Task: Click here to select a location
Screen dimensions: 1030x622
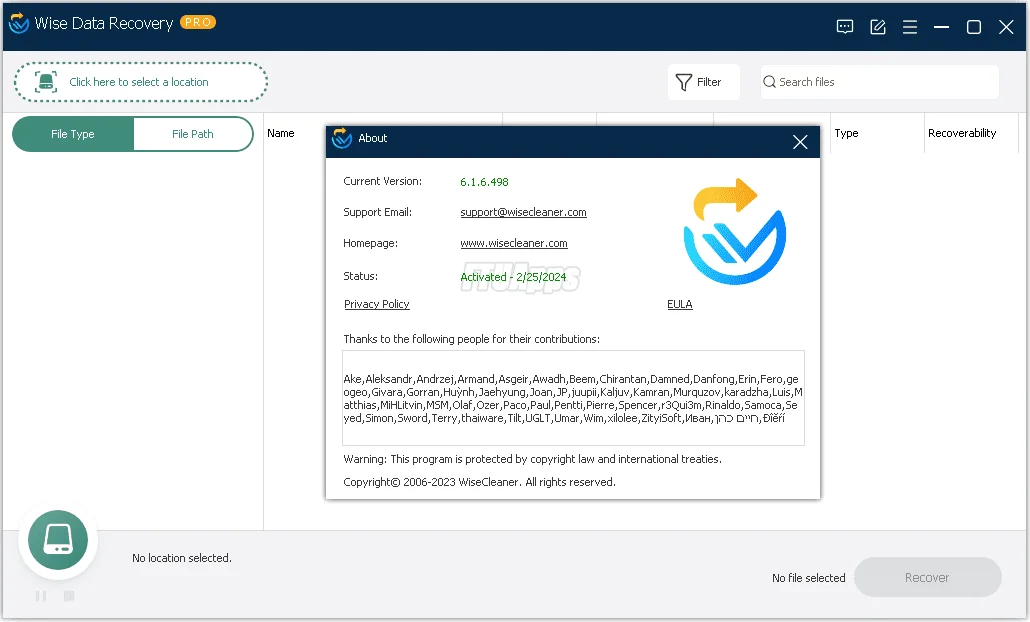Action: [141, 82]
